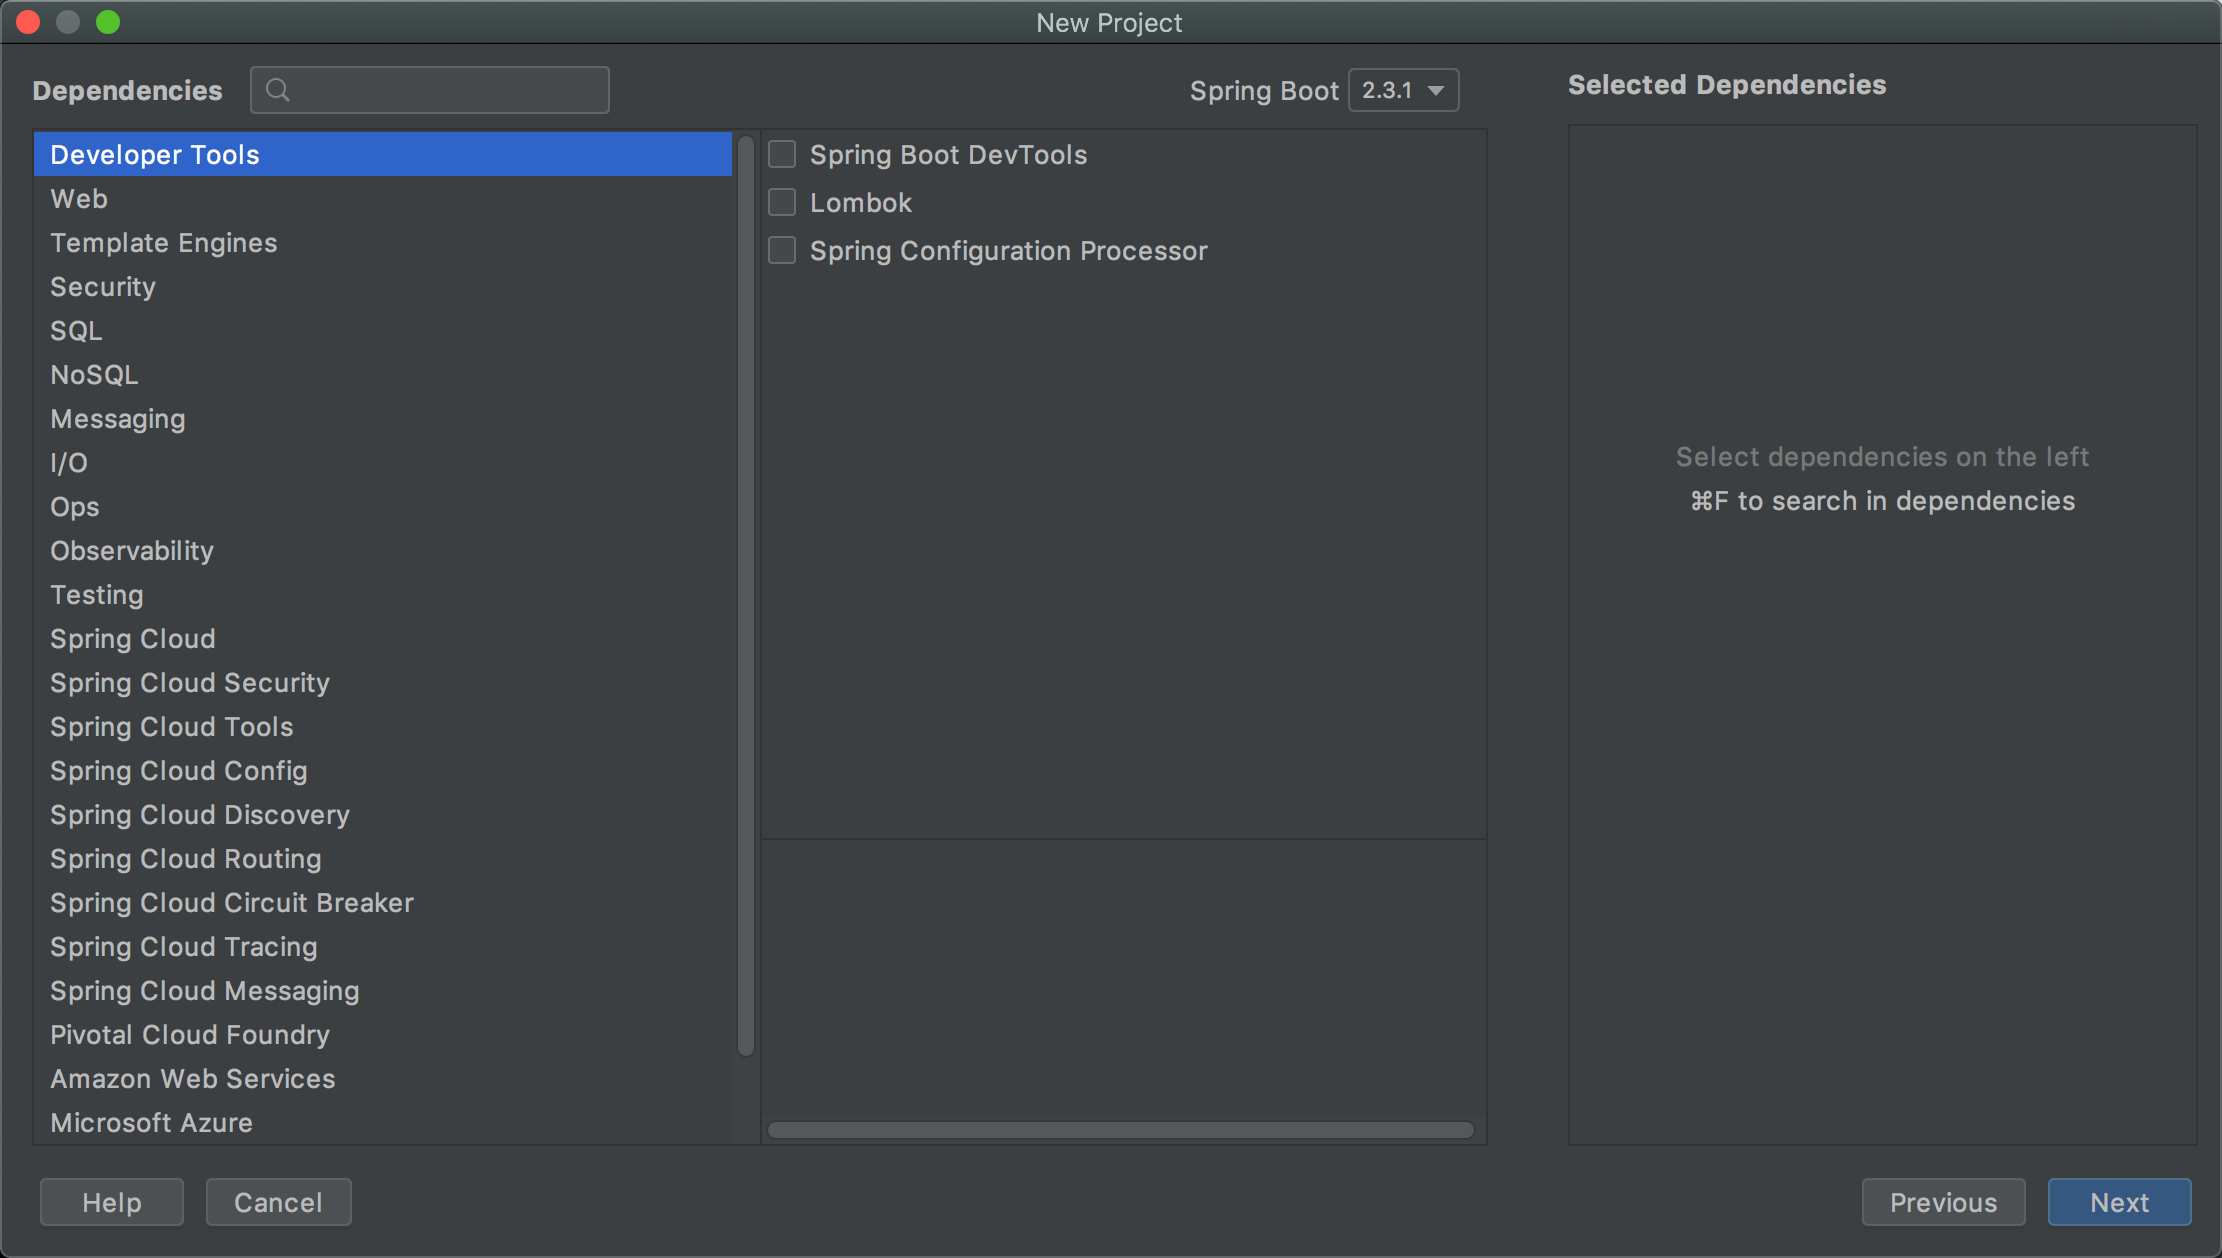Screen dimensions: 2222x1258
Task: Expand Spring Cloud Circuit Breaker category
Action: 230,901
